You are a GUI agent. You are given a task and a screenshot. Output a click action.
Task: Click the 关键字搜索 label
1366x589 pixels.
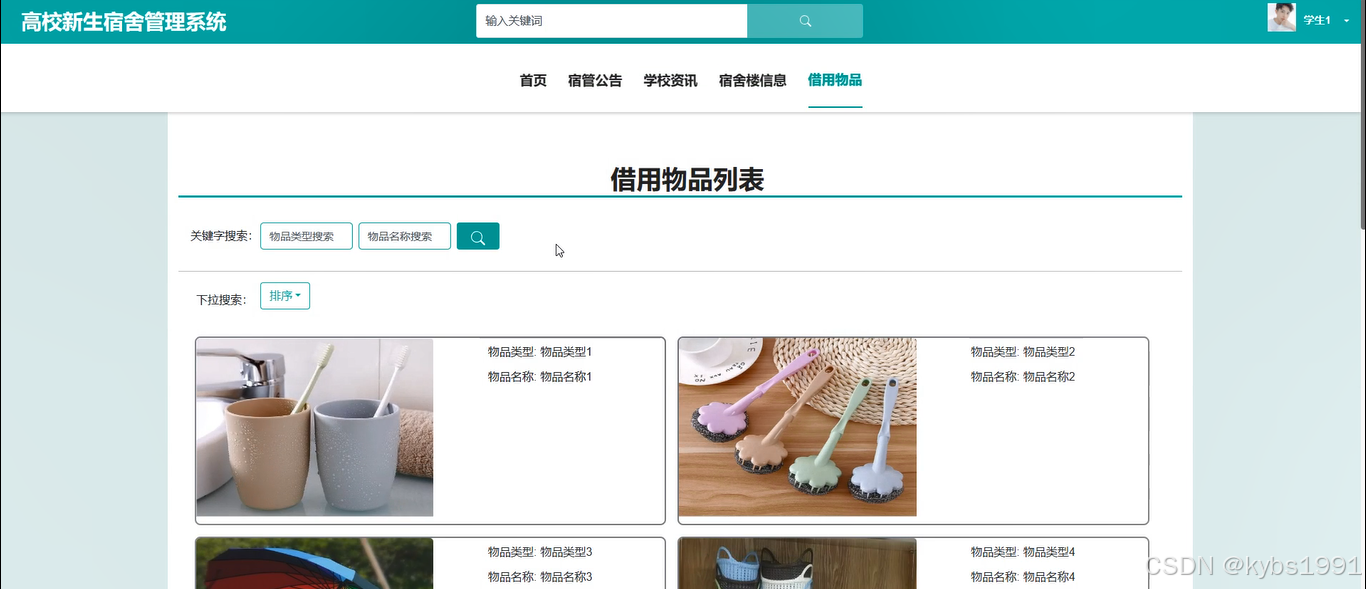pos(221,237)
